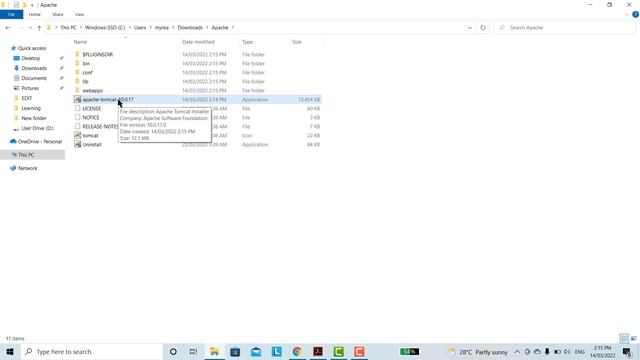Screen dimensions: 640x360
Task: Open the Share ribbon tab
Action: click(x=58, y=14)
